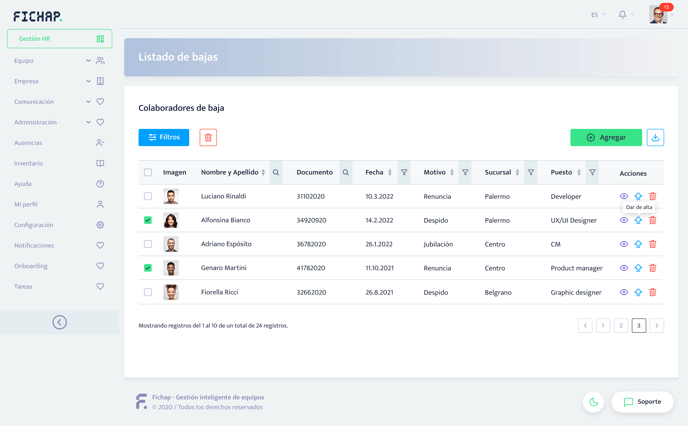Search in the Documento column
Screen dimensions: 688x426
(x=346, y=172)
